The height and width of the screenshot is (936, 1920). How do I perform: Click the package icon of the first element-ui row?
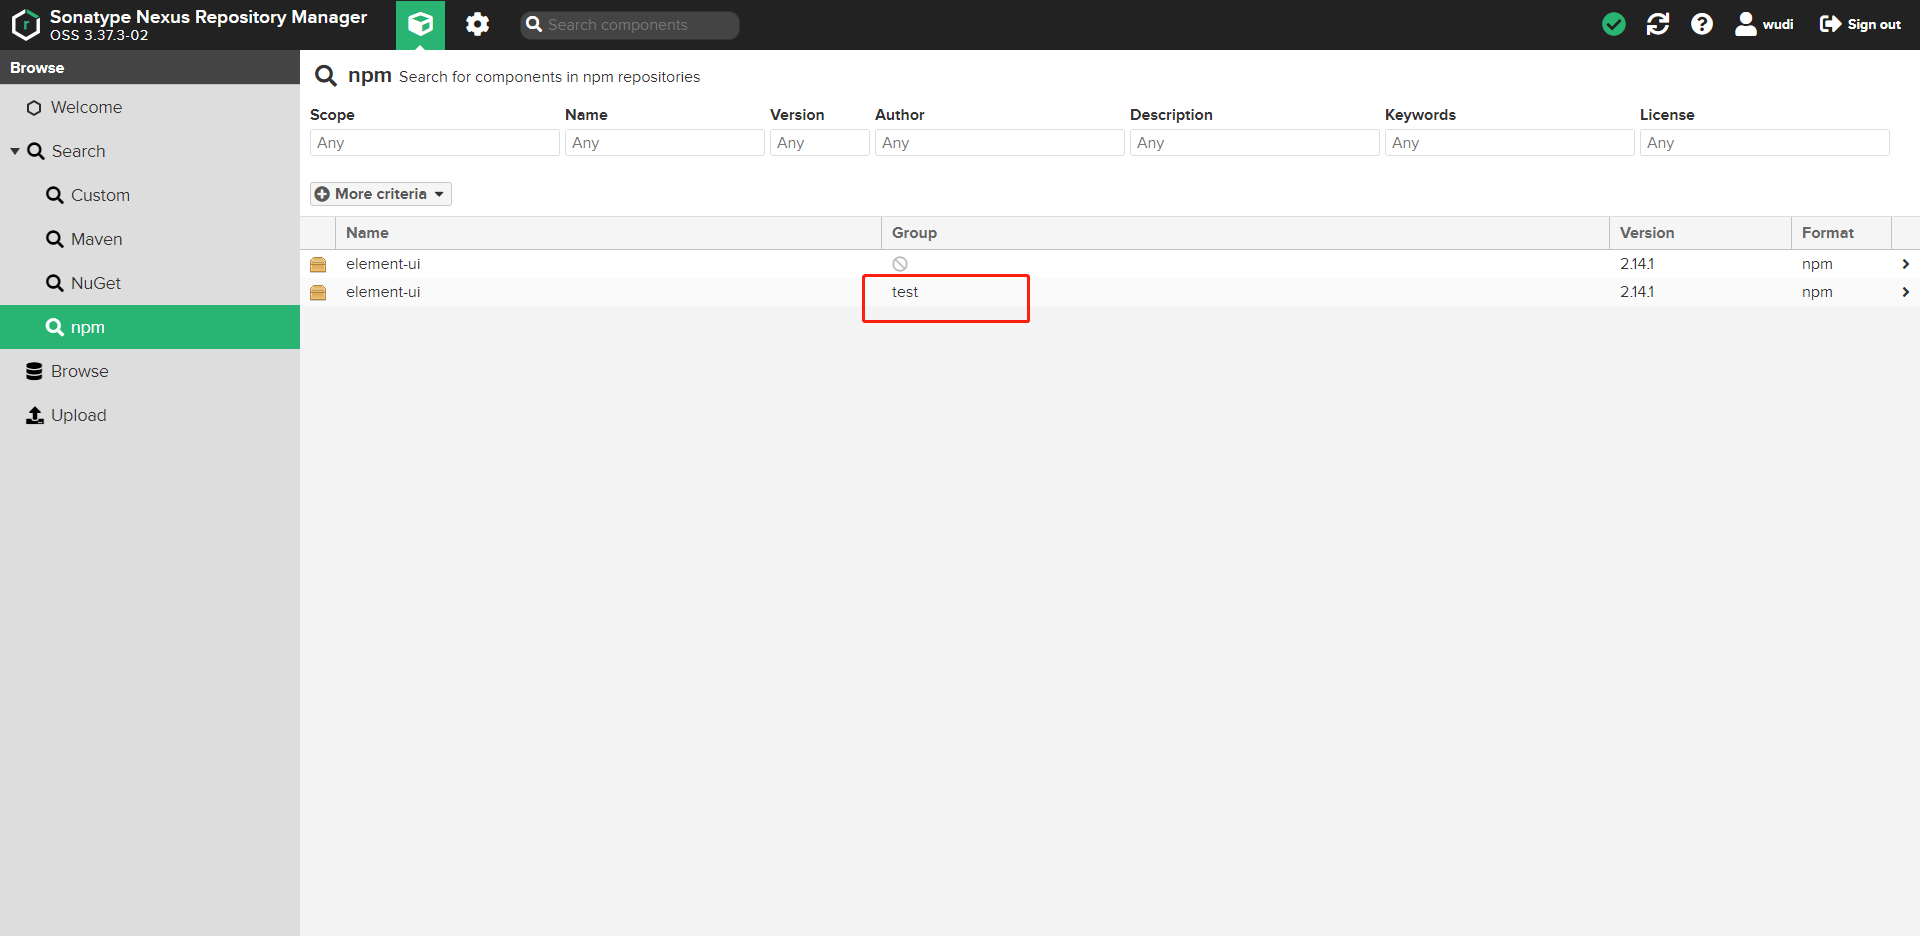(x=318, y=264)
